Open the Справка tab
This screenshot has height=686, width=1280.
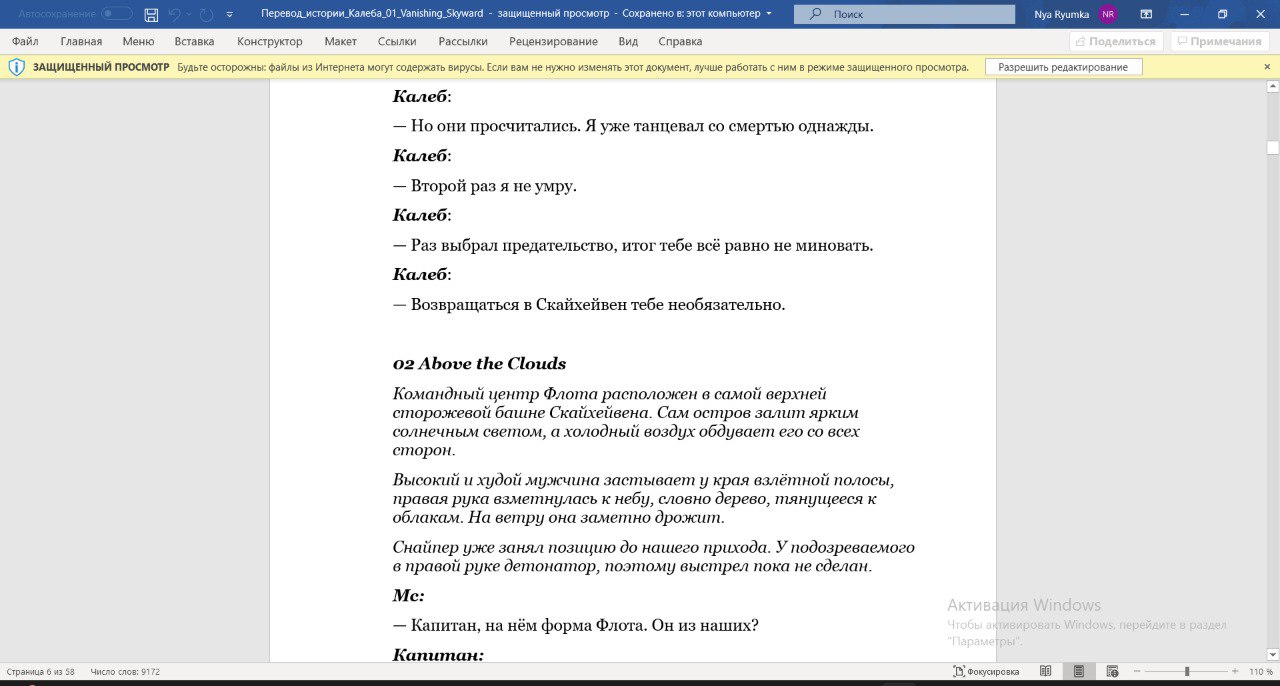pyautogui.click(x=680, y=41)
